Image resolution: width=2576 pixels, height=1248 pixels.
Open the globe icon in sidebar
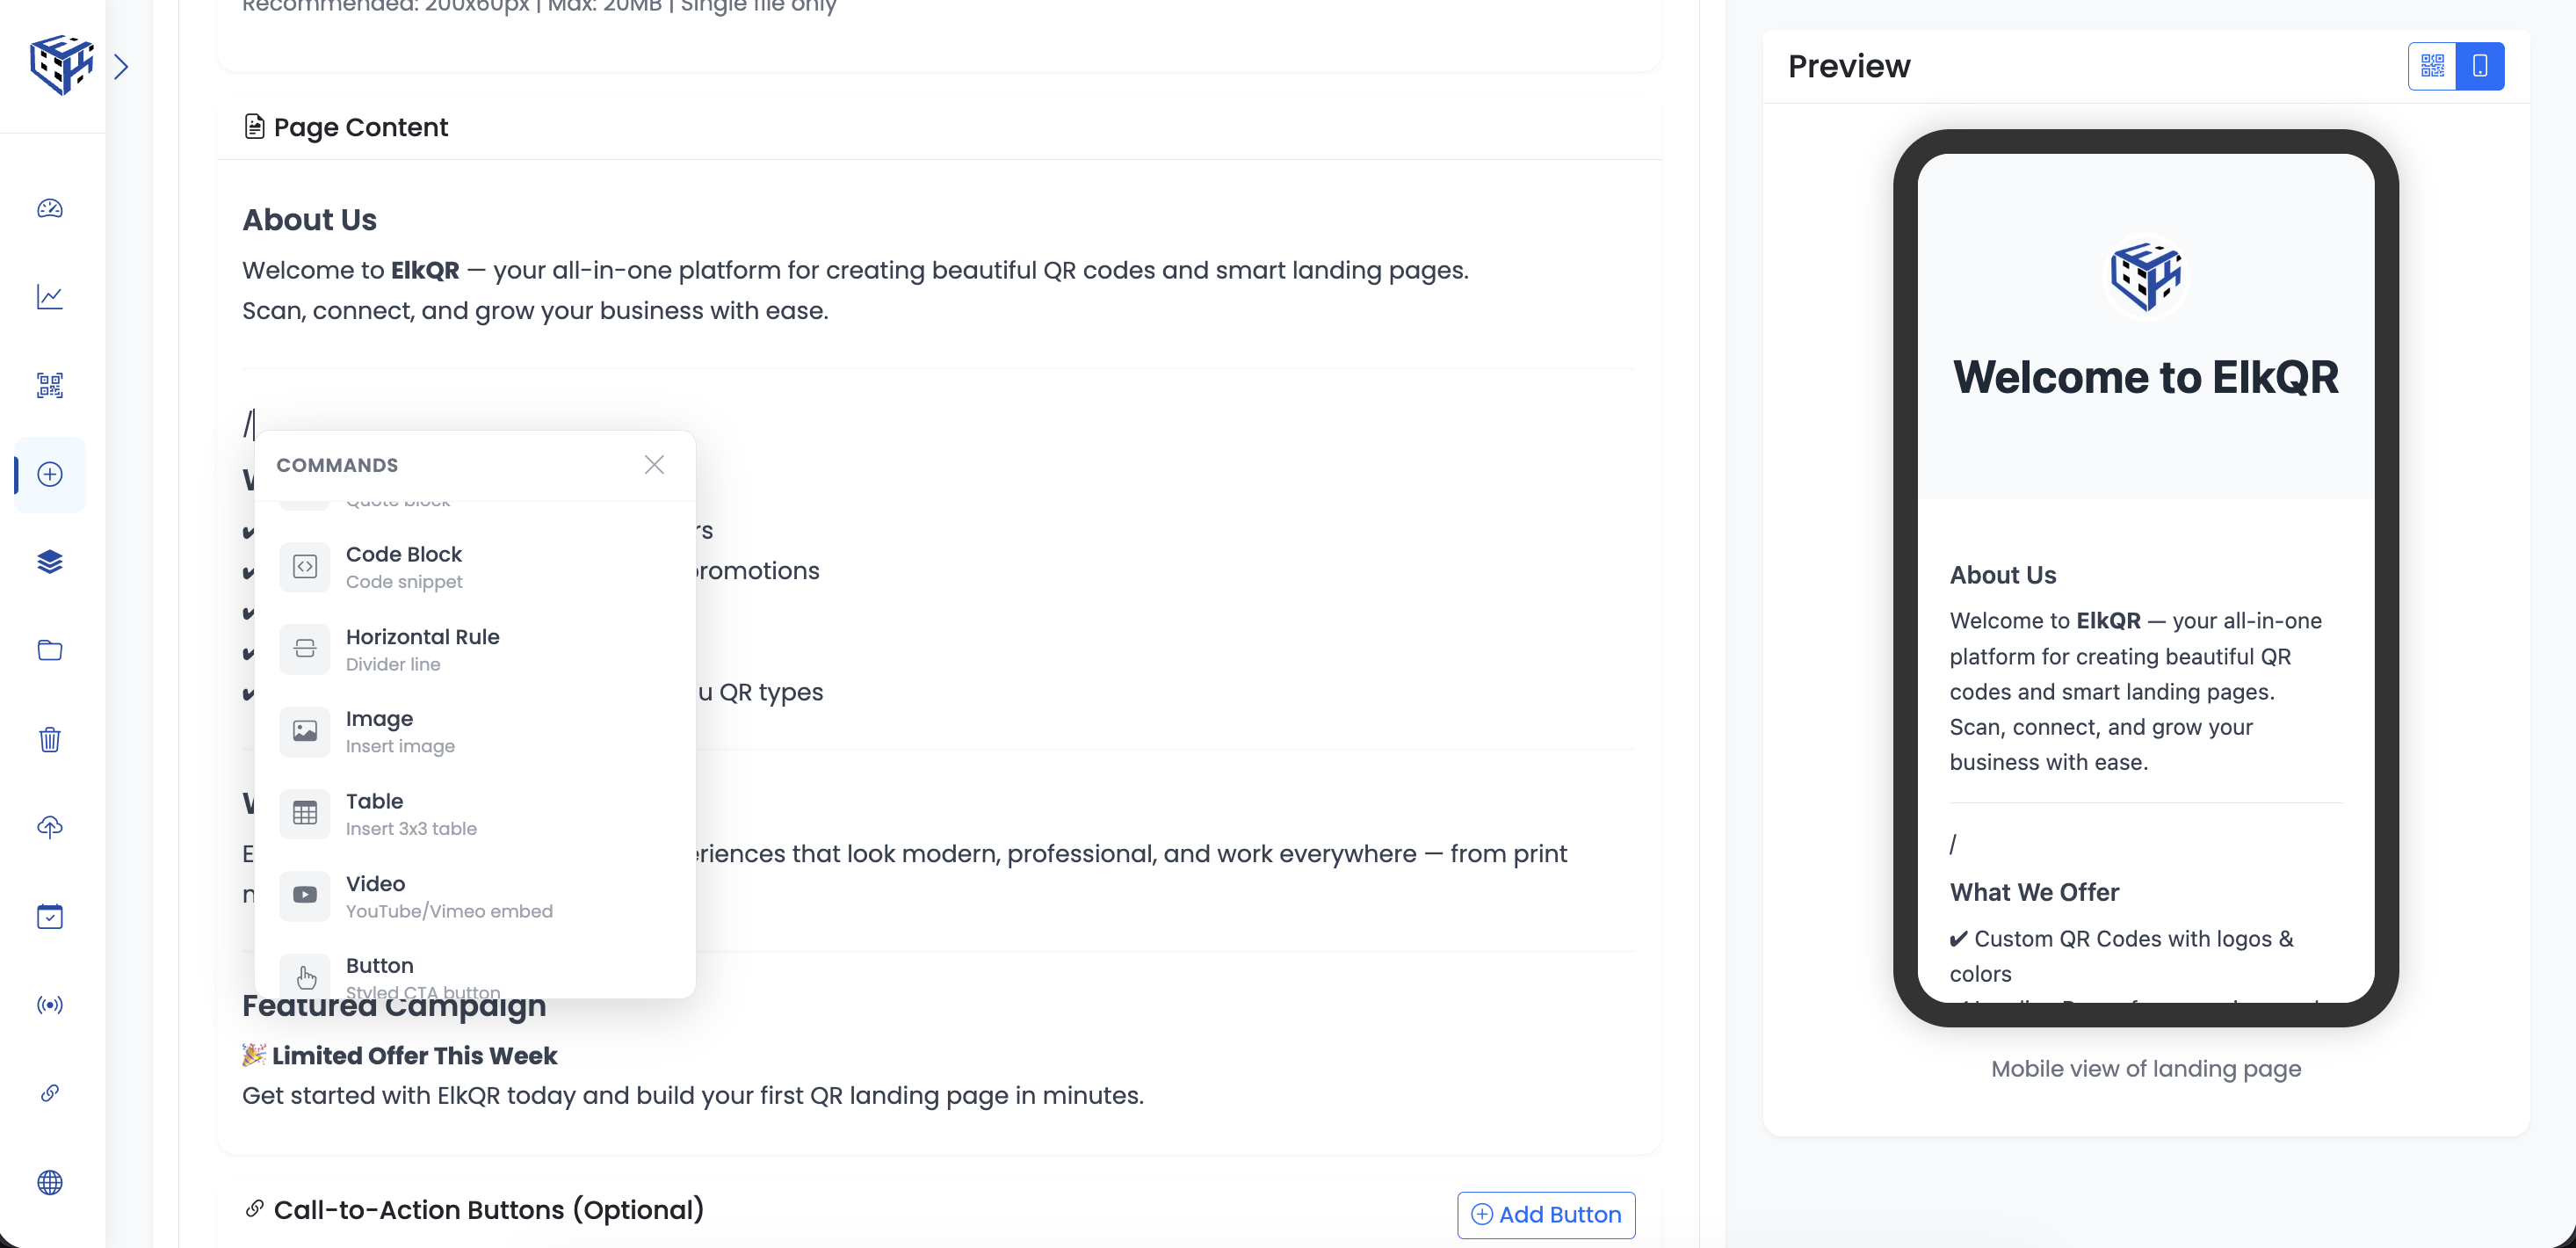(50, 1182)
